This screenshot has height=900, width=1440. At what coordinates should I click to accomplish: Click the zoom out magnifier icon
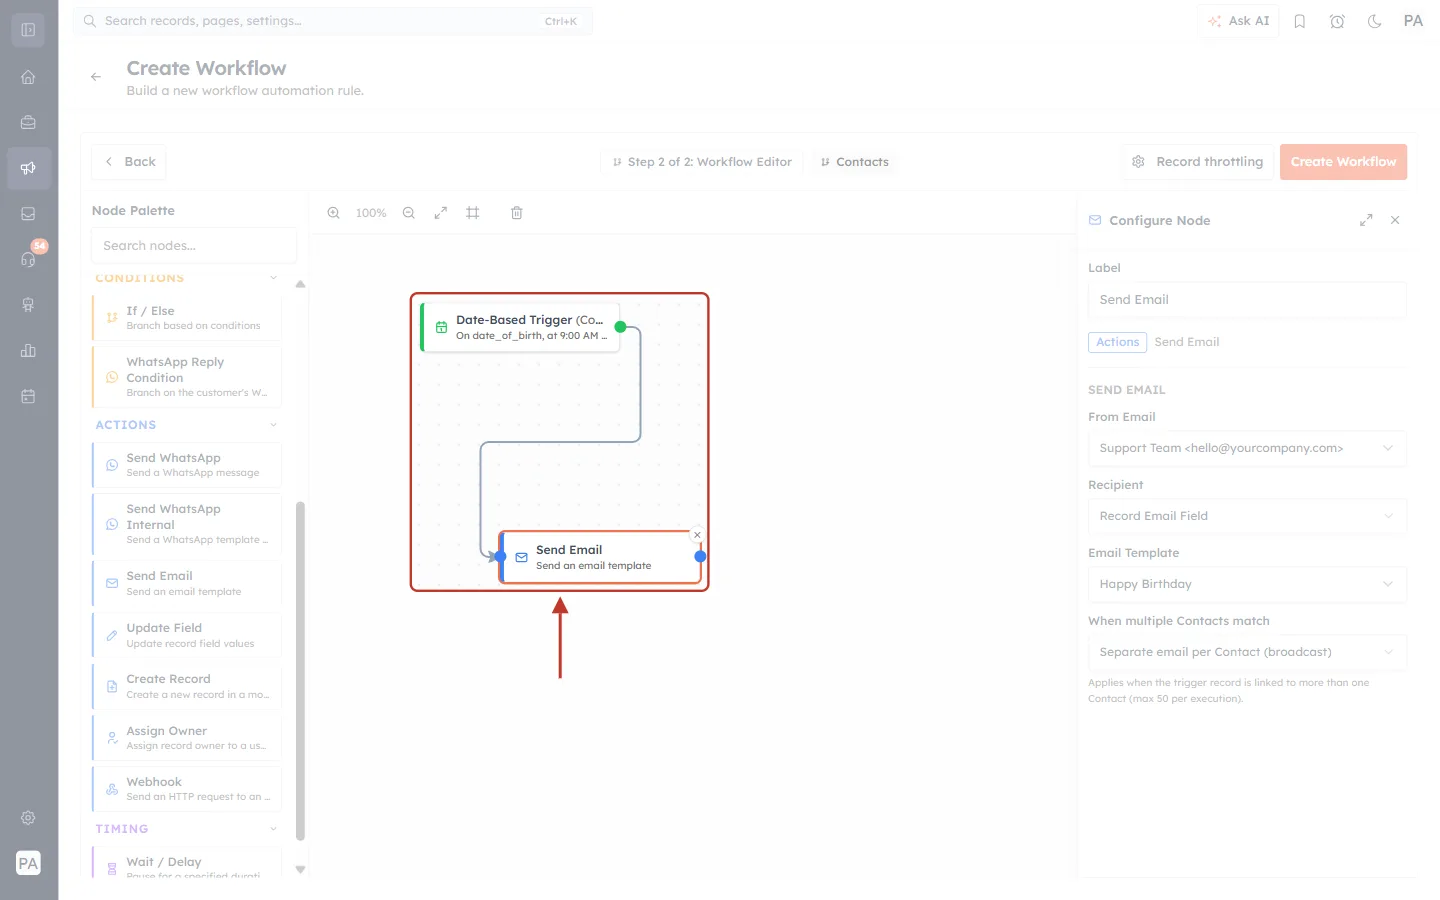(x=409, y=213)
